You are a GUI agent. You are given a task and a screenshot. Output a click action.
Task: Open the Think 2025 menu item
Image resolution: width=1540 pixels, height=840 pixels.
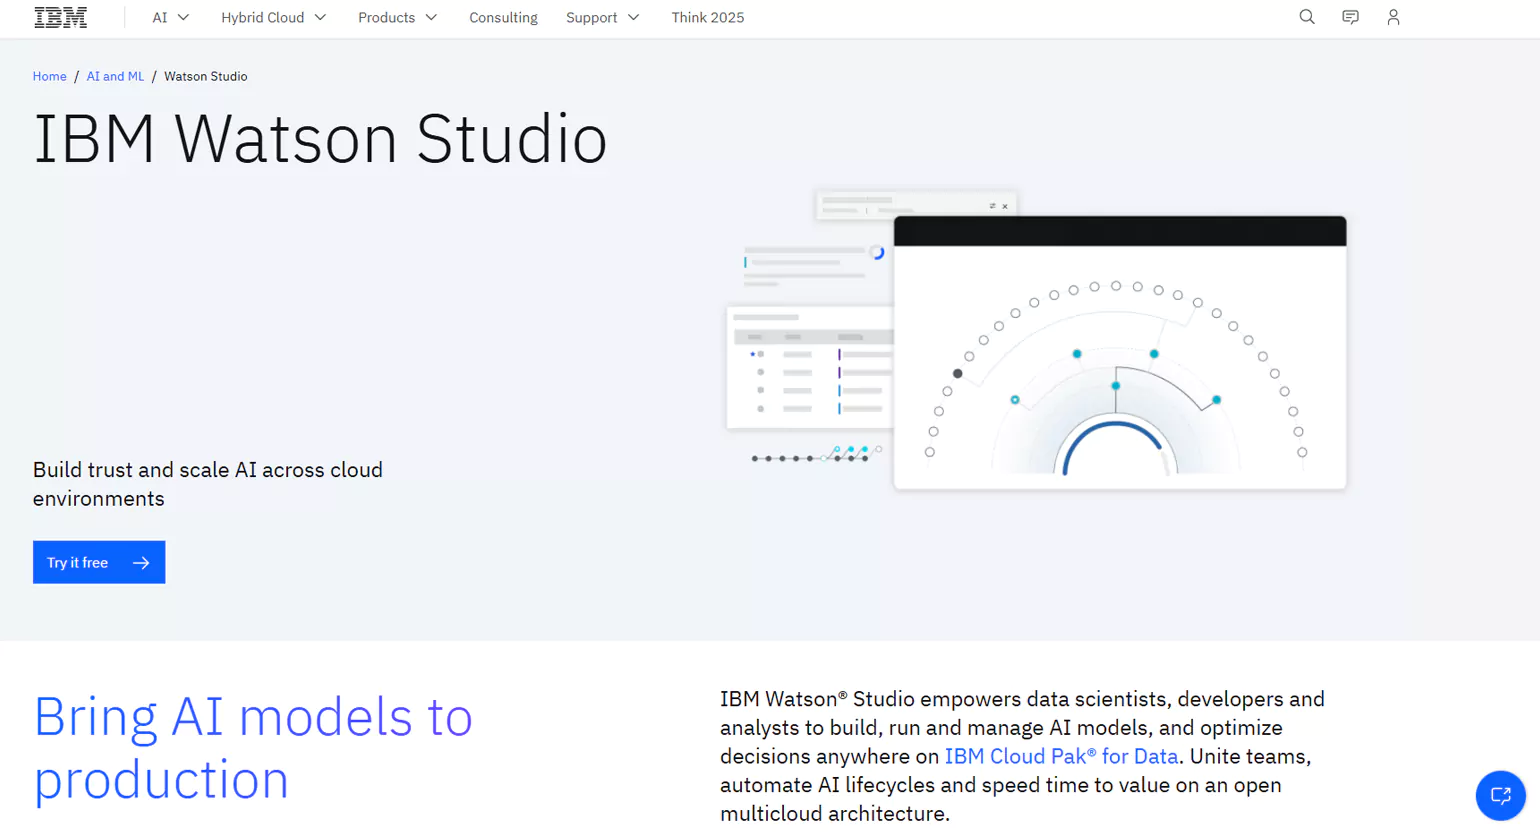(707, 17)
